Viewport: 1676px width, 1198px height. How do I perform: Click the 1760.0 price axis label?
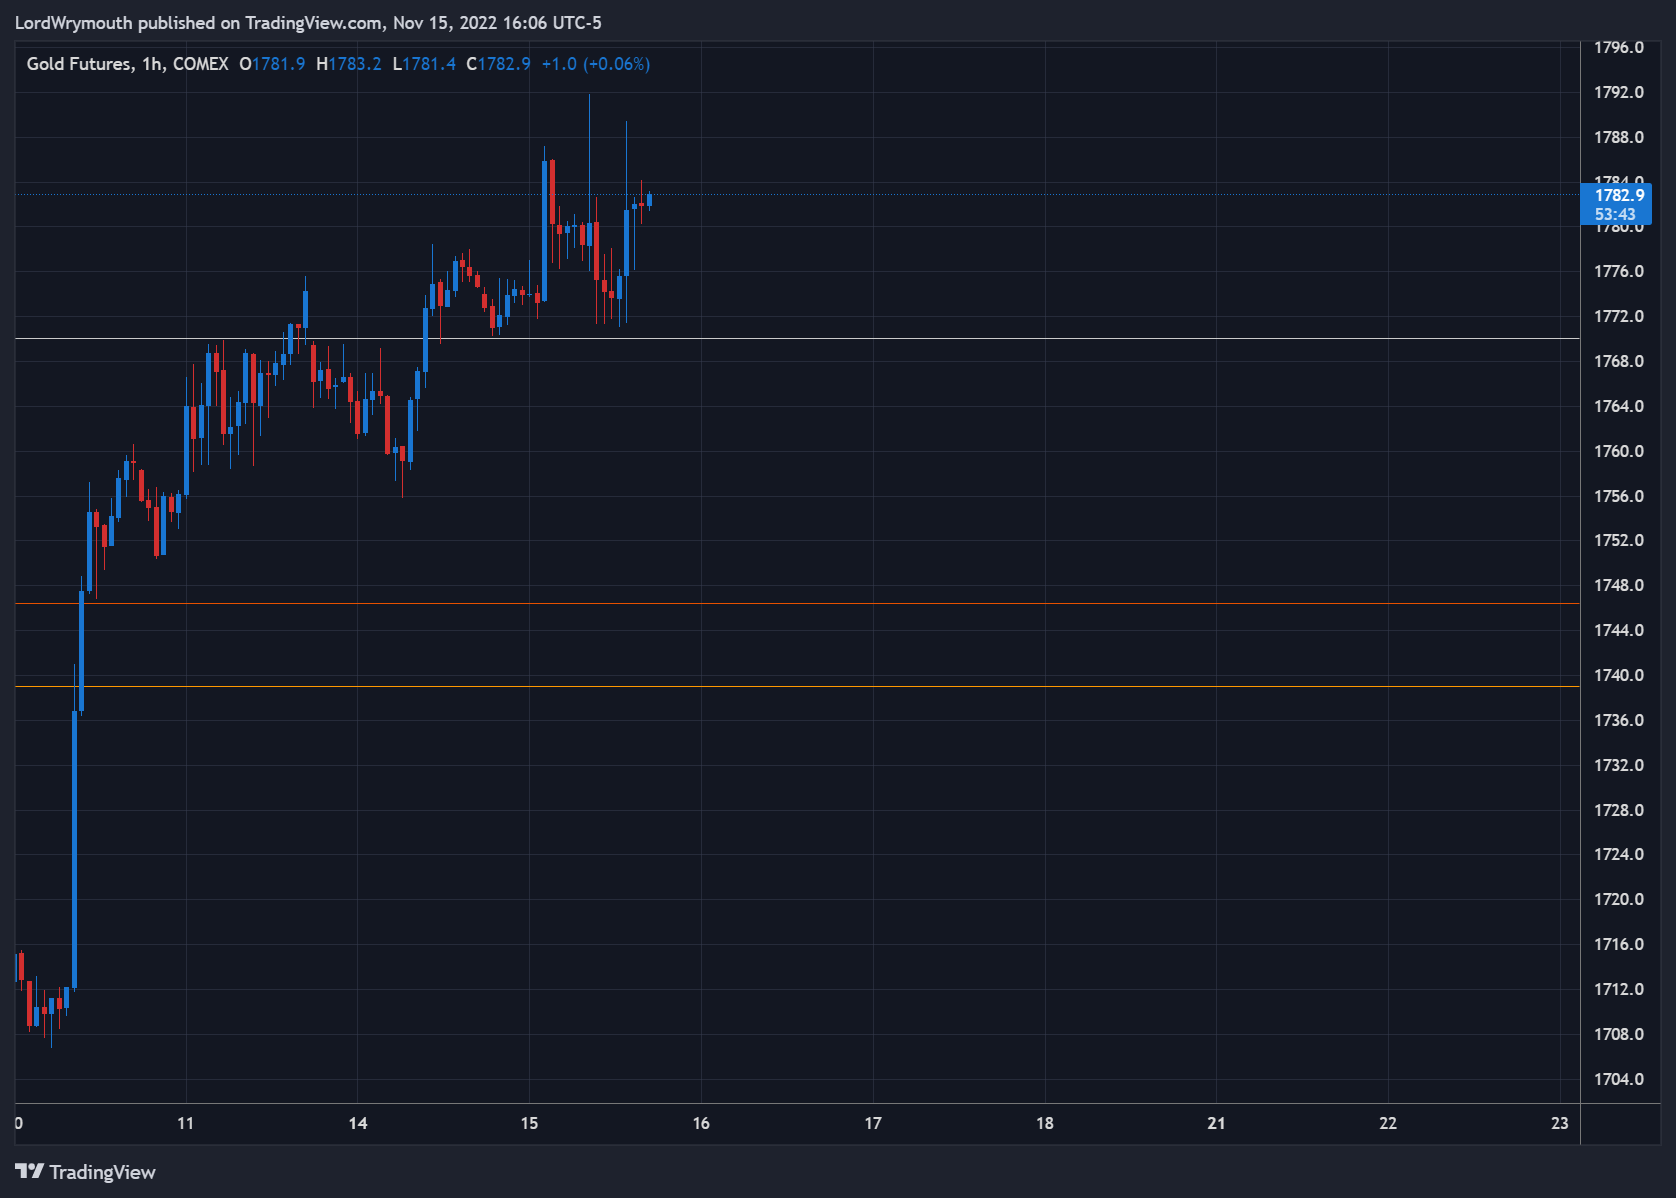point(1618,451)
